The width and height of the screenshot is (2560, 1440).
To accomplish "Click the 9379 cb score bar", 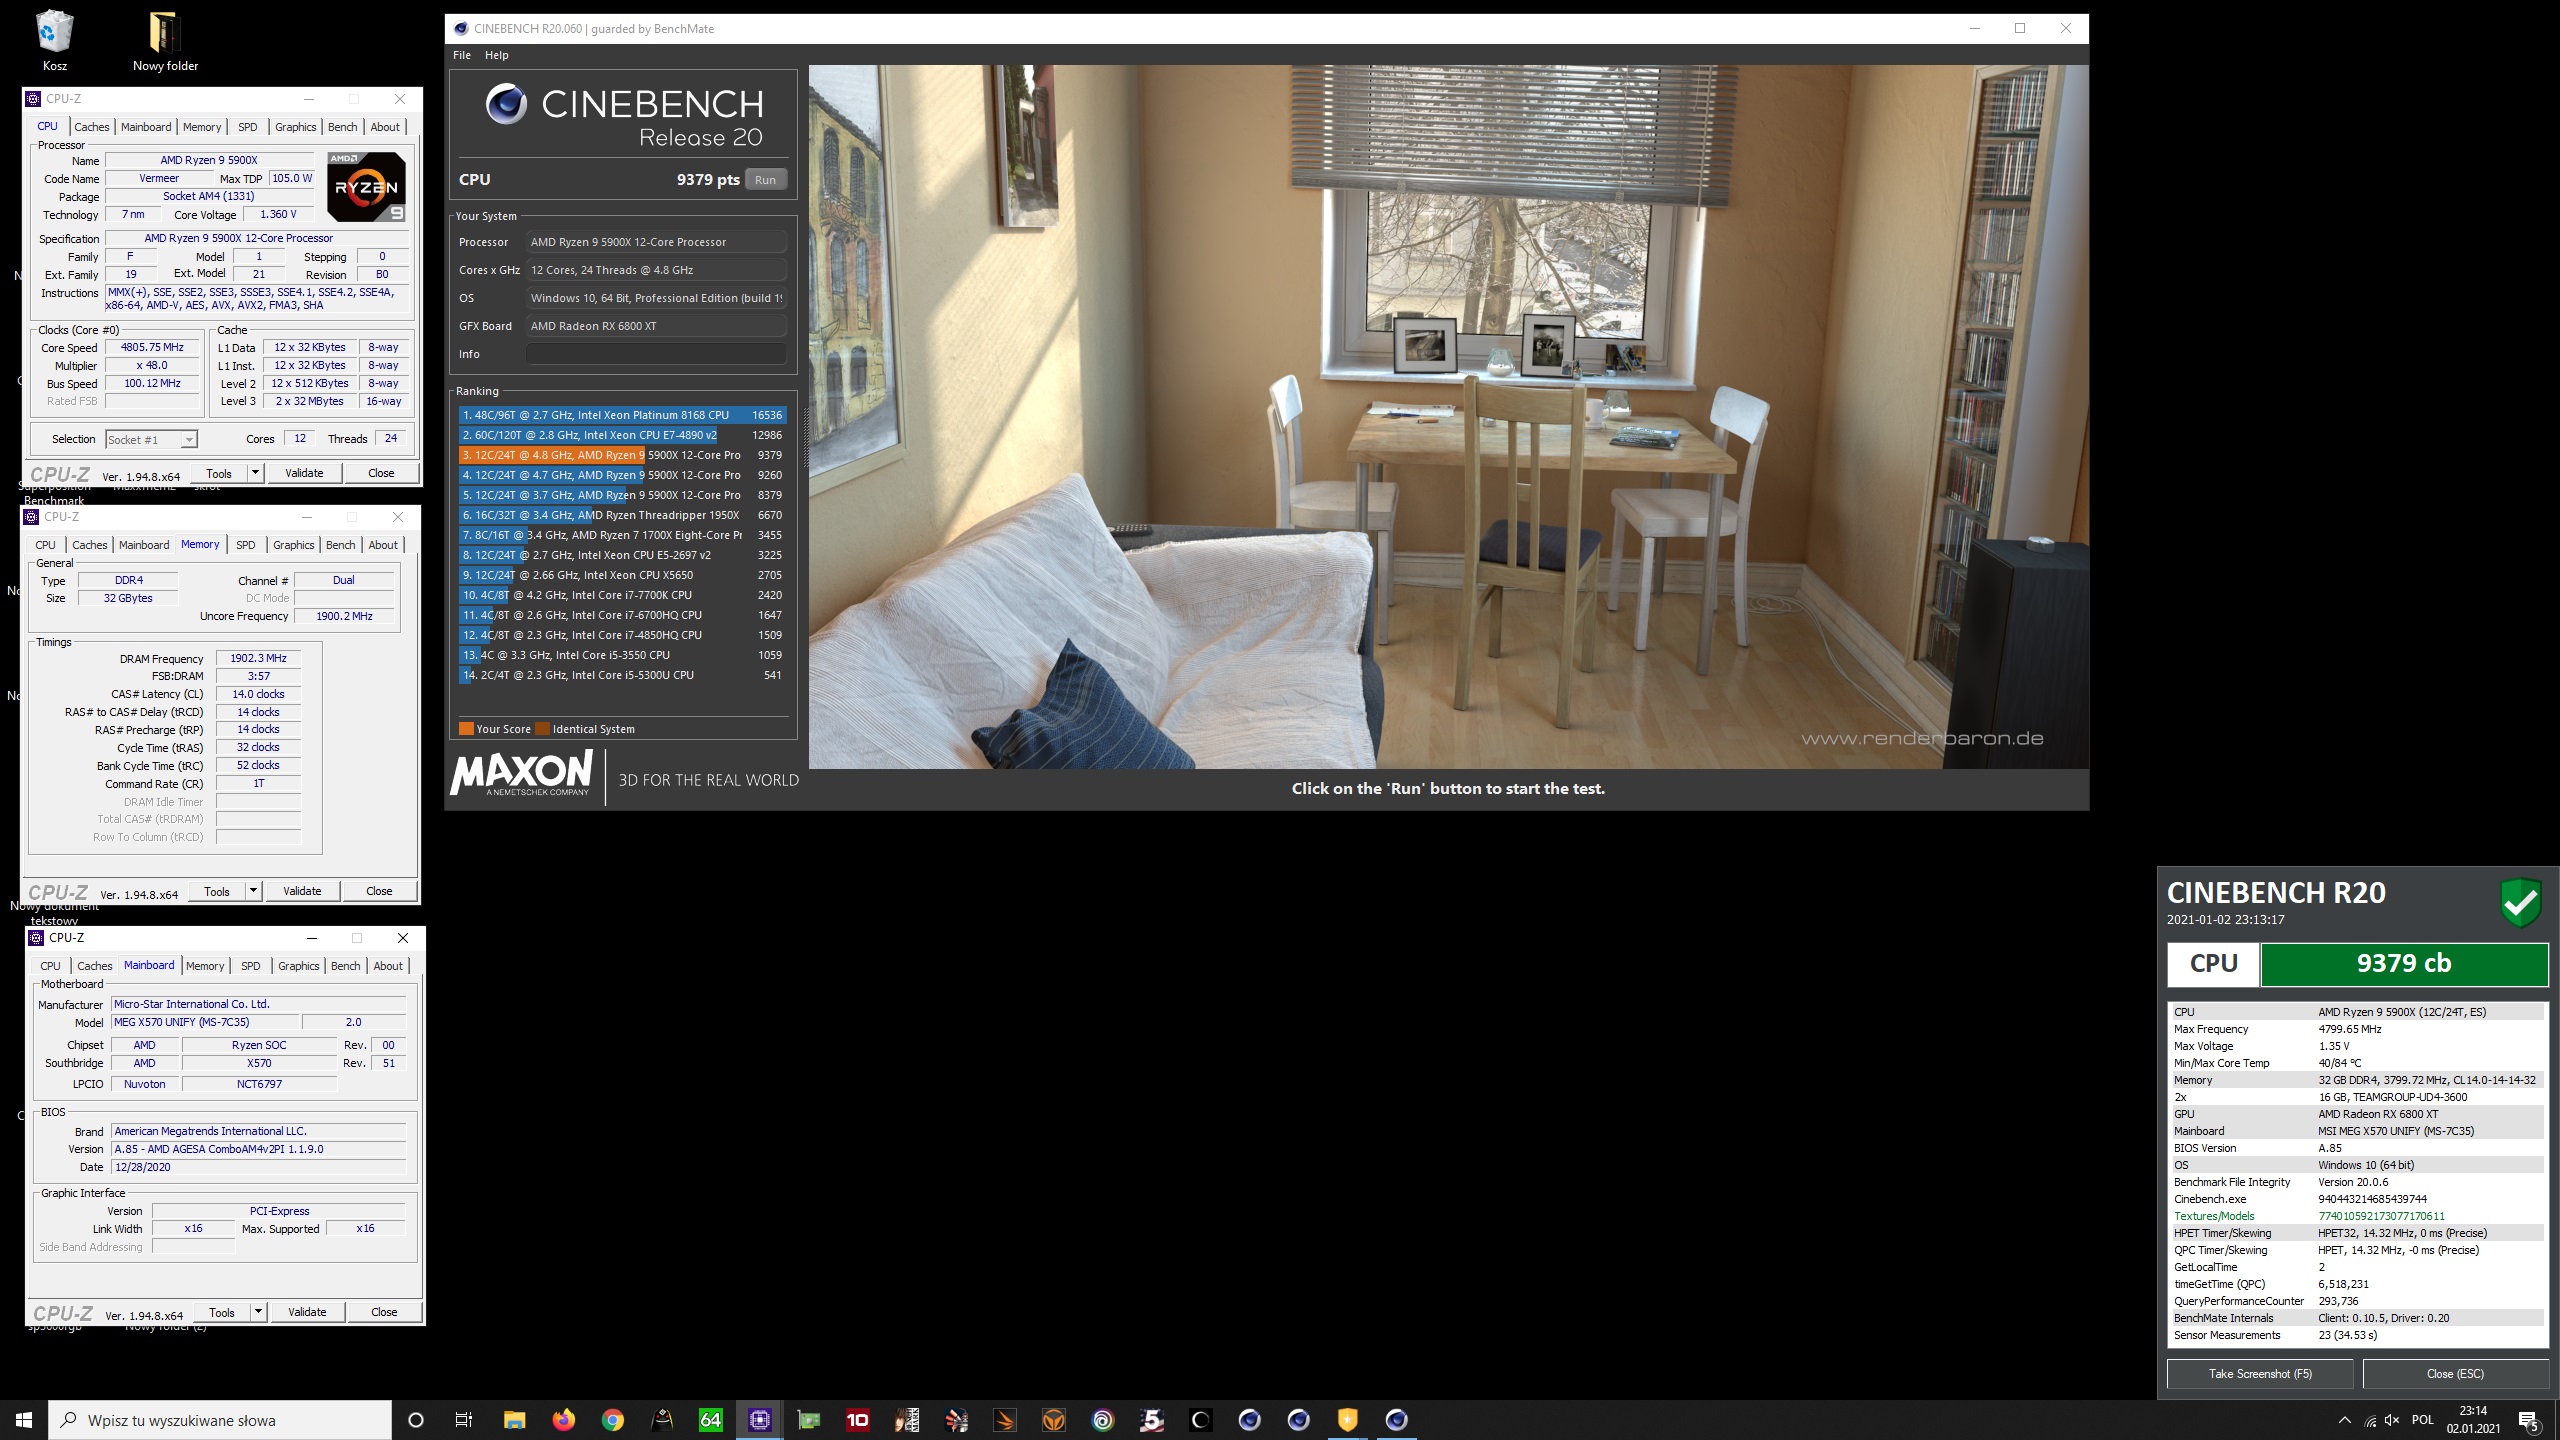I will pyautogui.click(x=2404, y=963).
